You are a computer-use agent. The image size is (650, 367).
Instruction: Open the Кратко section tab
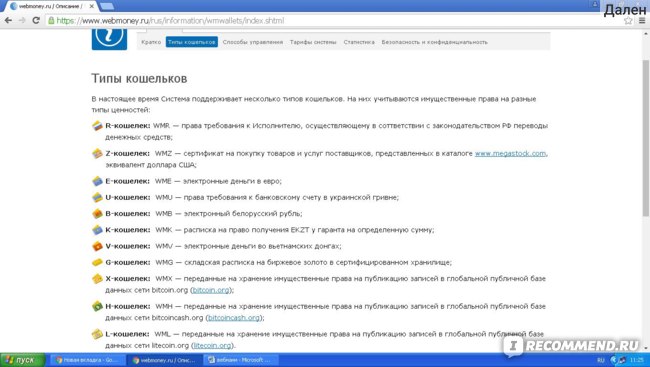151,42
